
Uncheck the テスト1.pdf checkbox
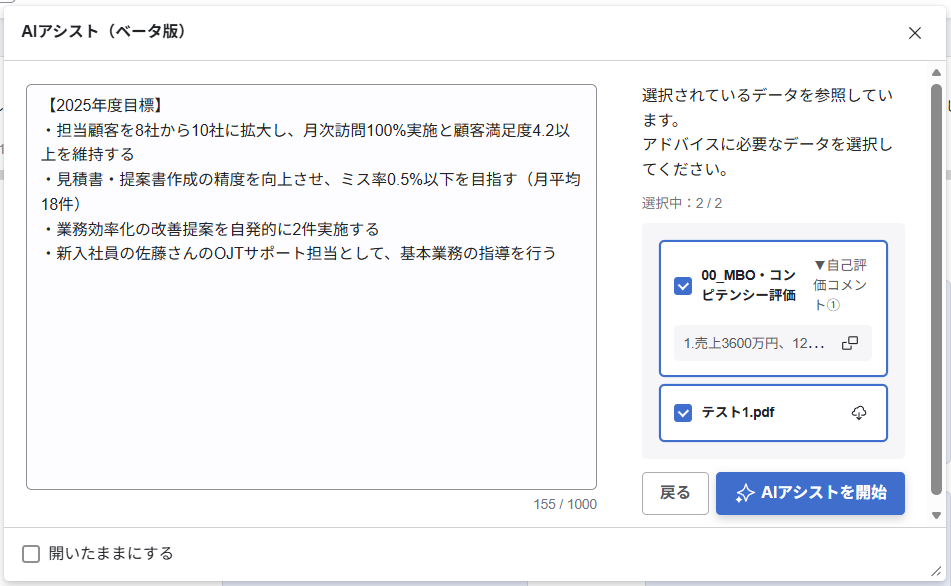683,413
